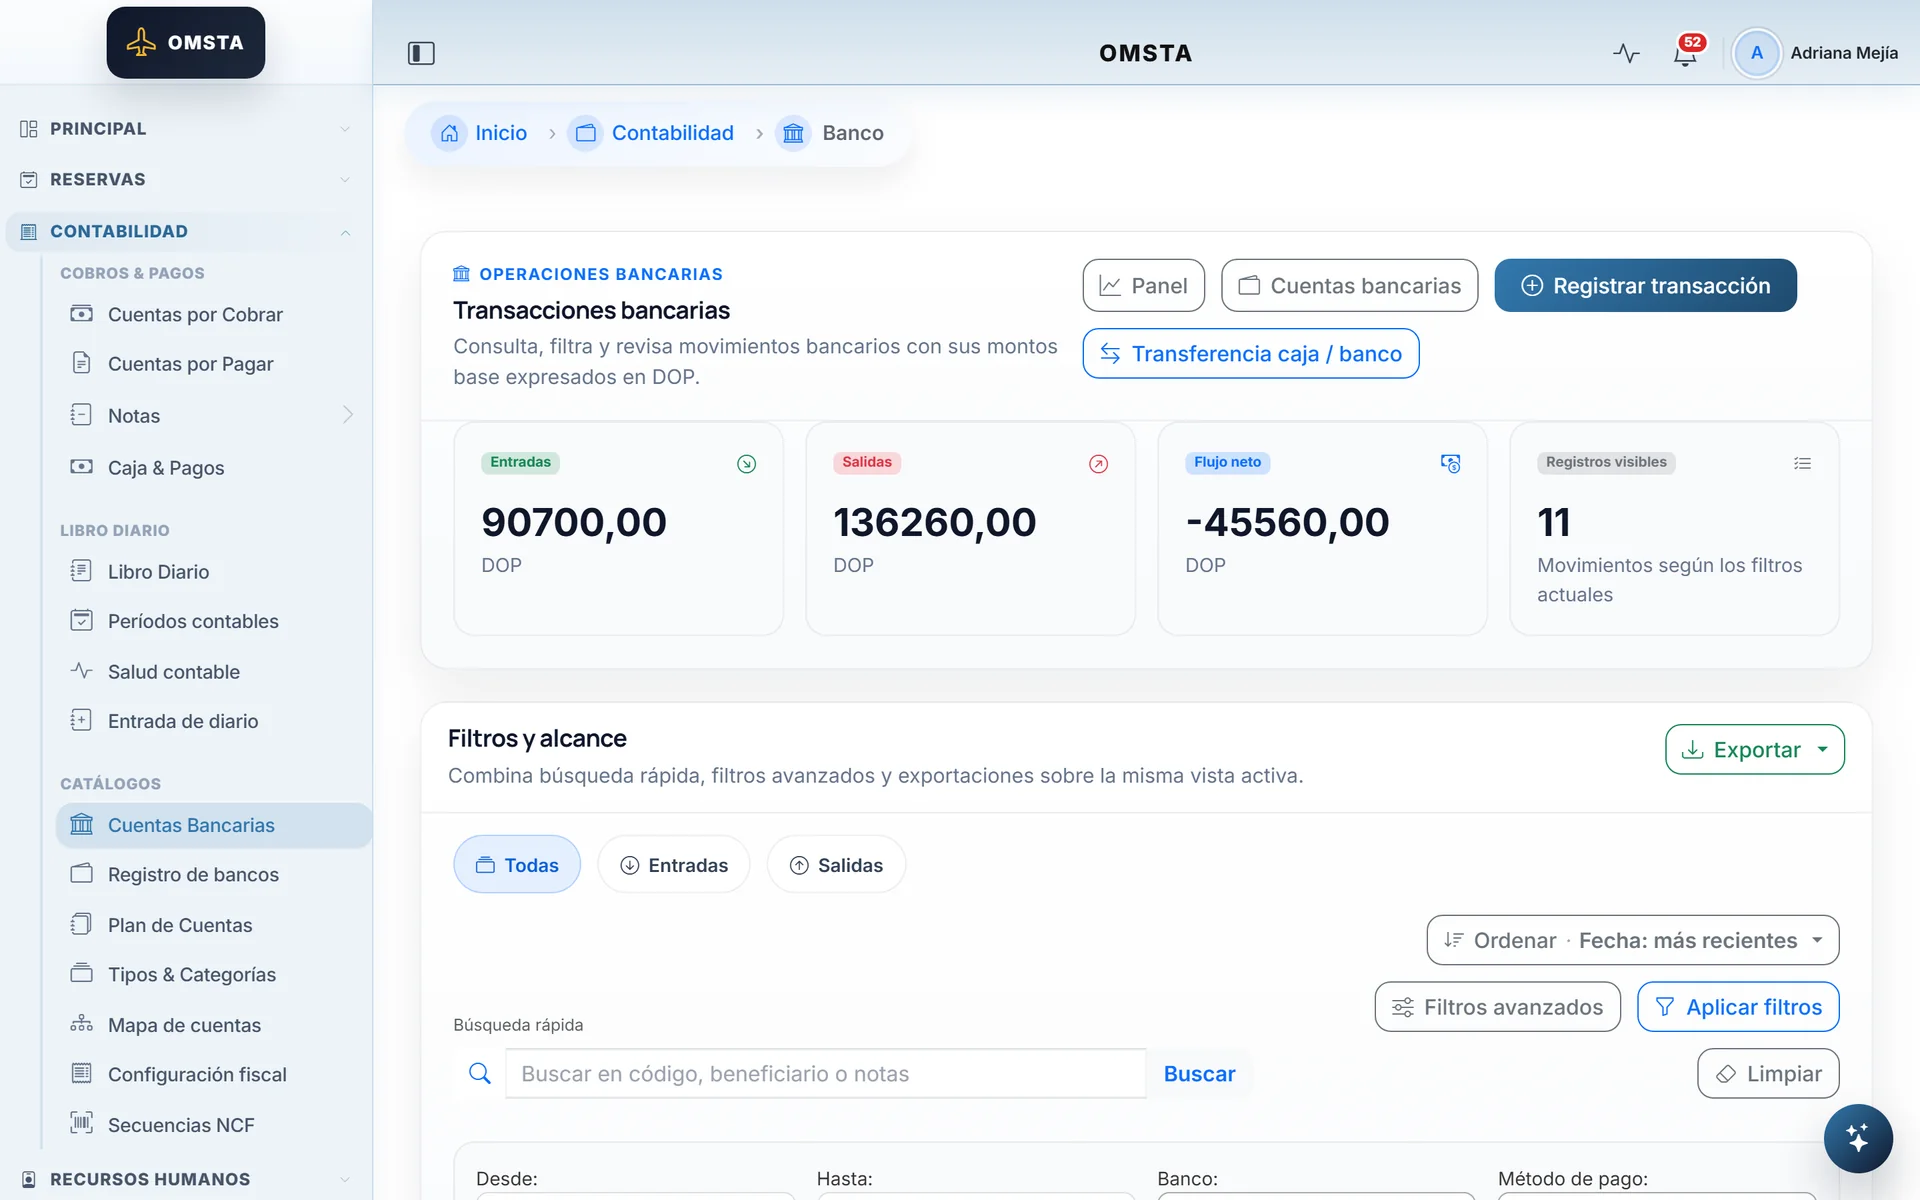Click the Adriana Mejia avatar
The height and width of the screenshot is (1200, 1920).
(x=1756, y=53)
